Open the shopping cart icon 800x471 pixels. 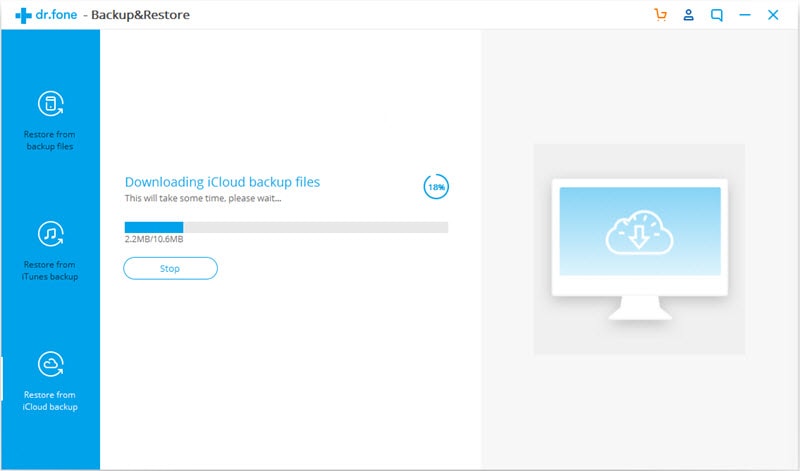coord(660,15)
